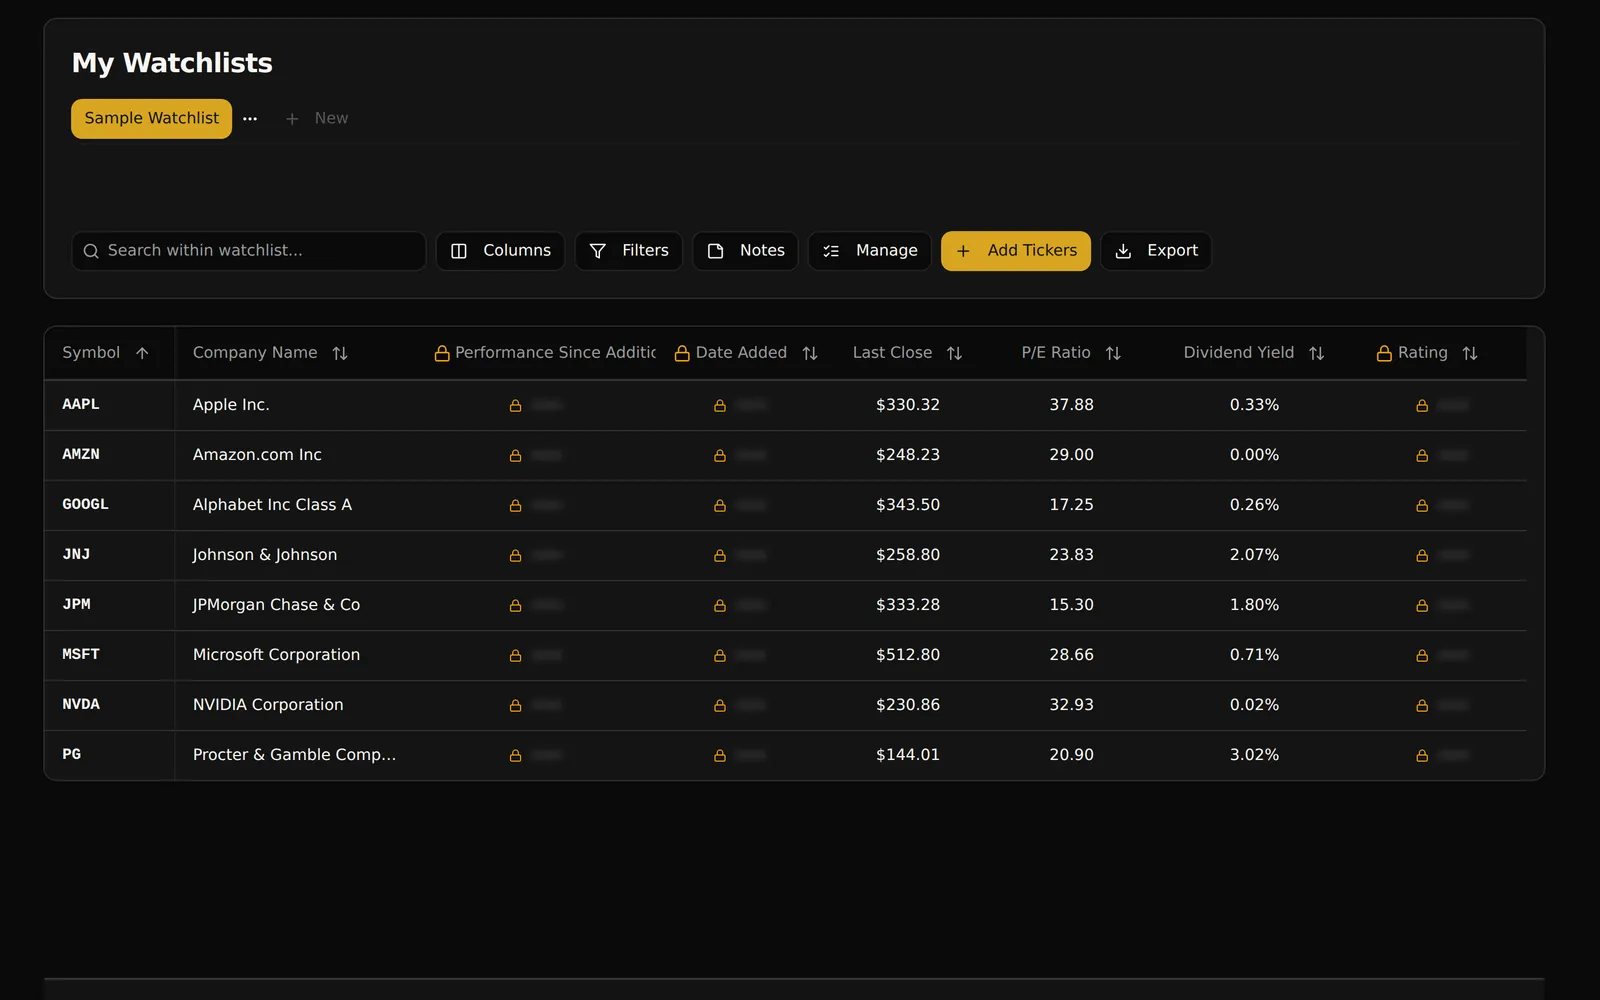Viewport: 1600px width, 1000px height.
Task: Click AAPL row performance lock icon
Action: (516, 405)
